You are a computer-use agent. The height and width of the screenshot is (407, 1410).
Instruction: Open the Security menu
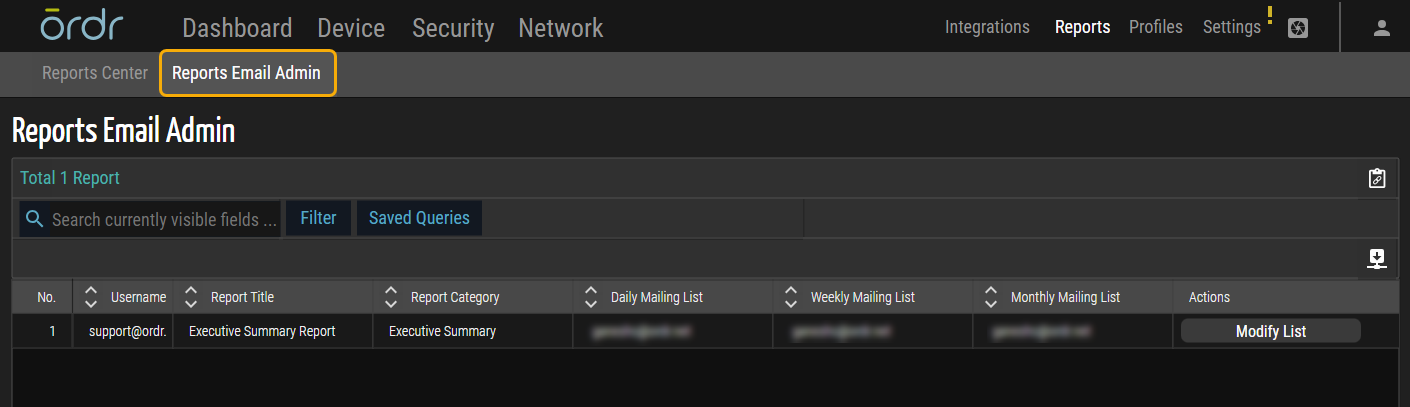coord(453,28)
